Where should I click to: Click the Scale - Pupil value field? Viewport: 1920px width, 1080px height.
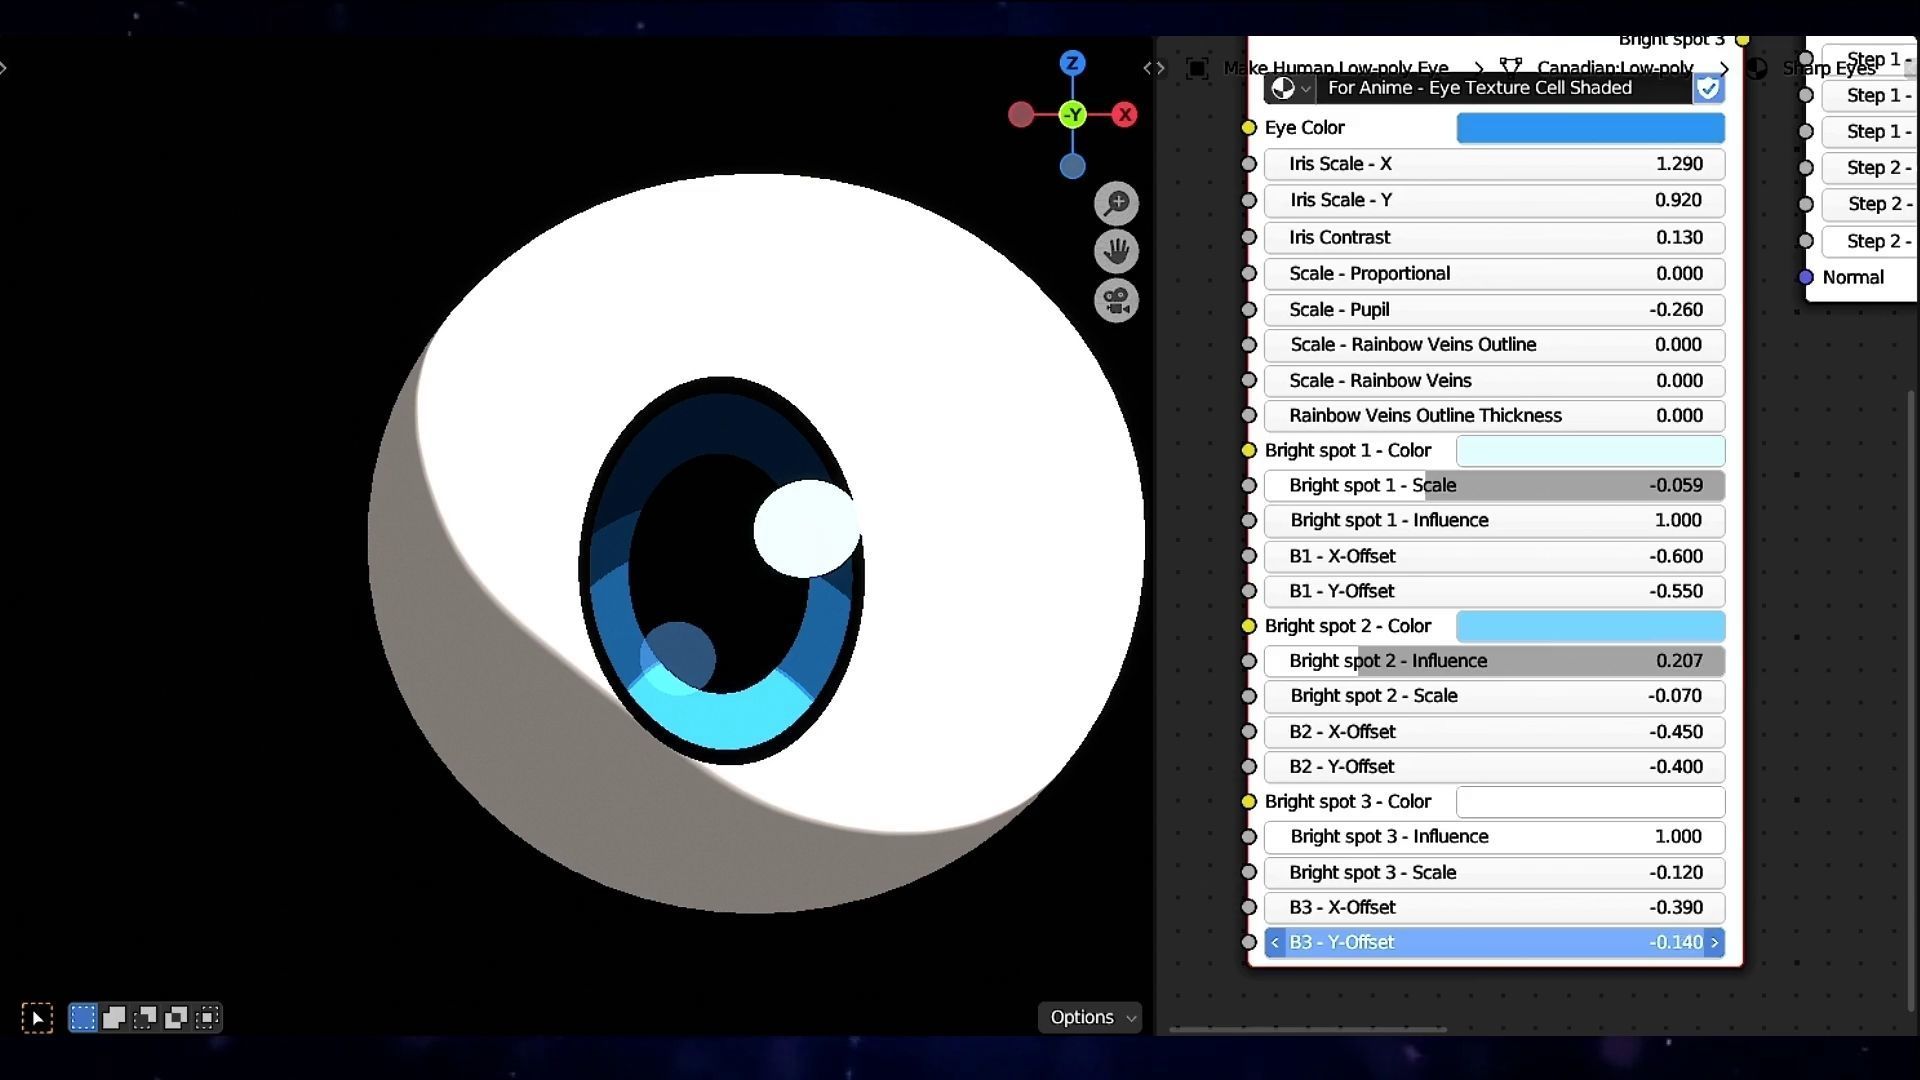click(x=1494, y=310)
